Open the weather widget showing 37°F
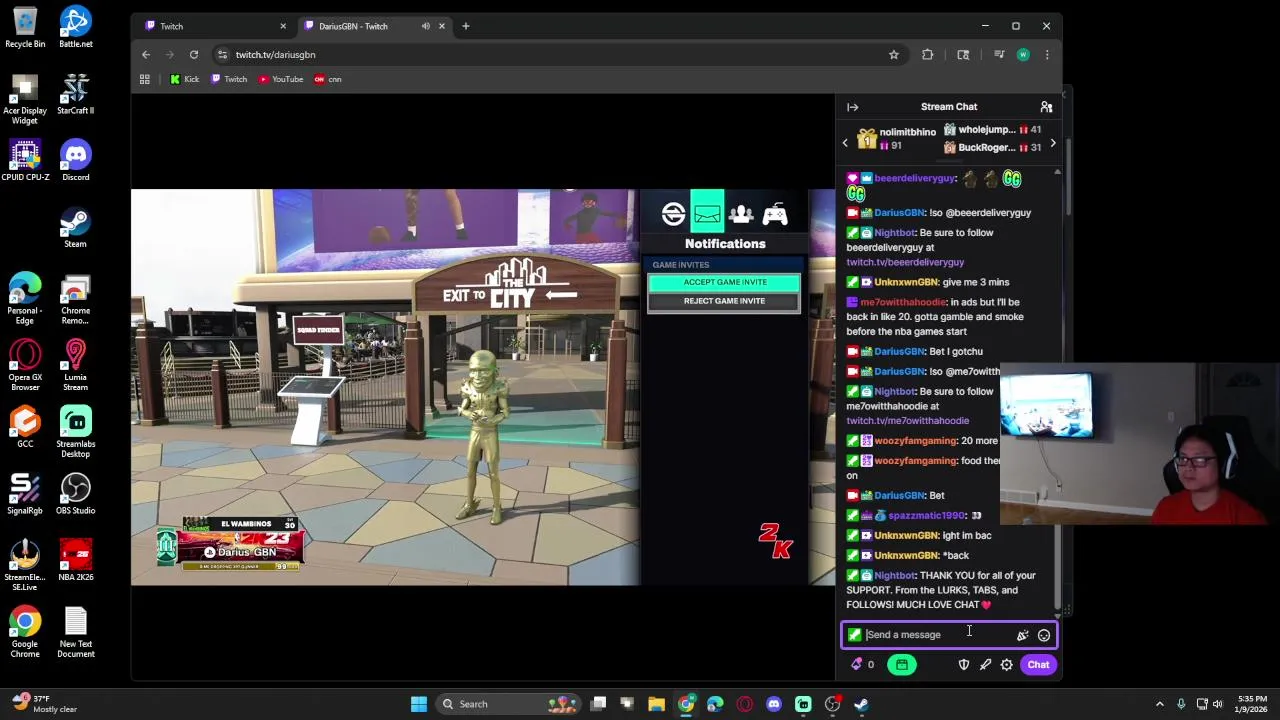1280x720 pixels. (x=42, y=704)
